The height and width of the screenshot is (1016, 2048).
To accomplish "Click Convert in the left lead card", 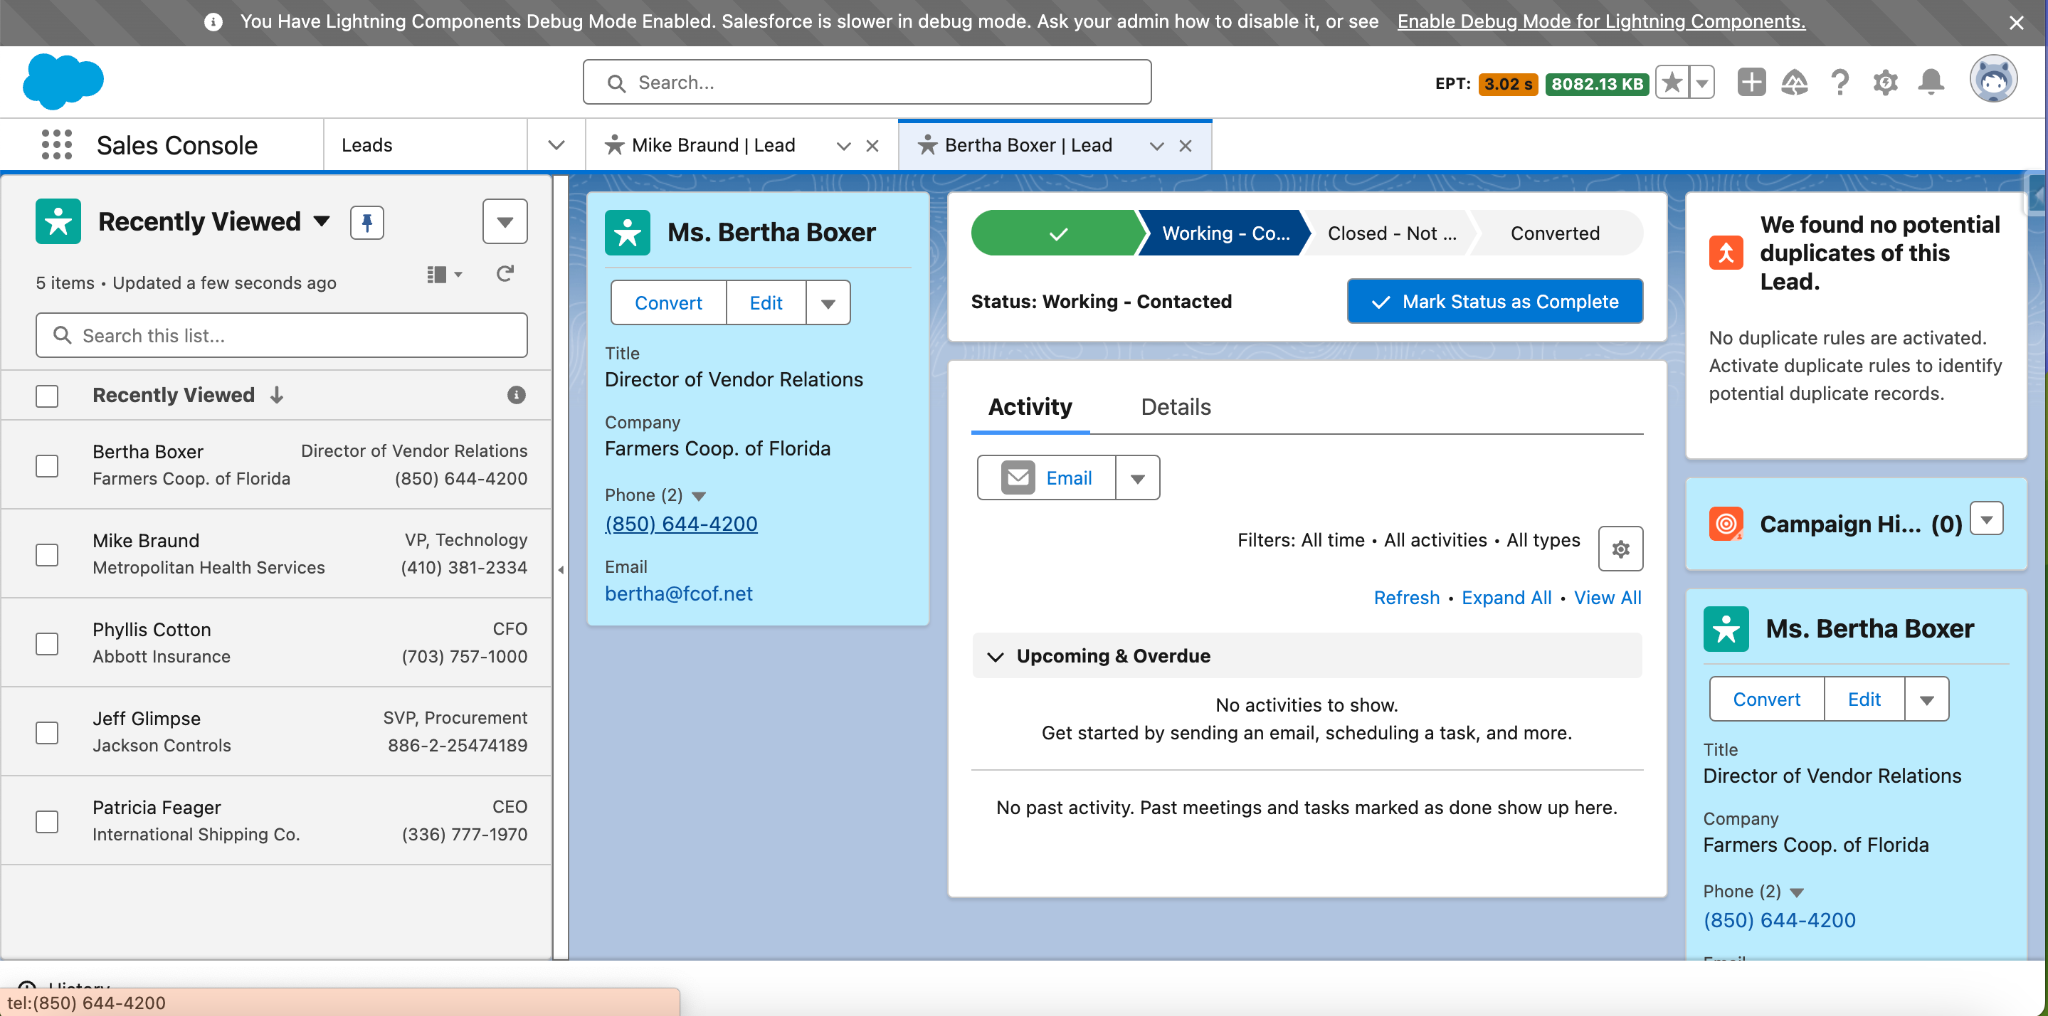I will click(668, 303).
